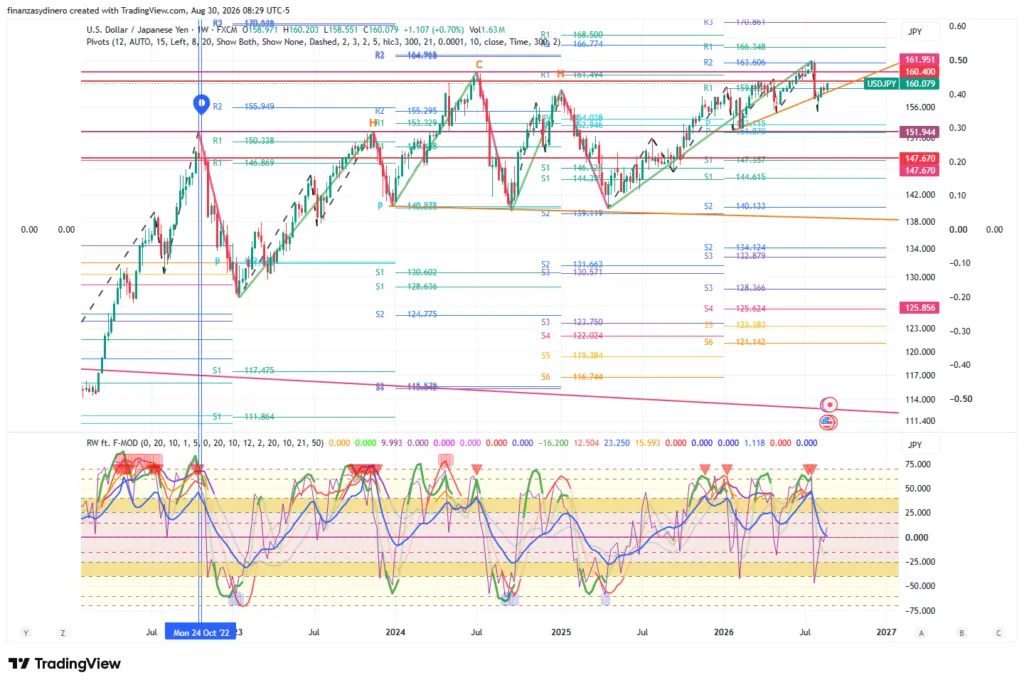The image size is (1024, 685).
Task: Click the 15.593 indicator value
Action: [x=647, y=443]
